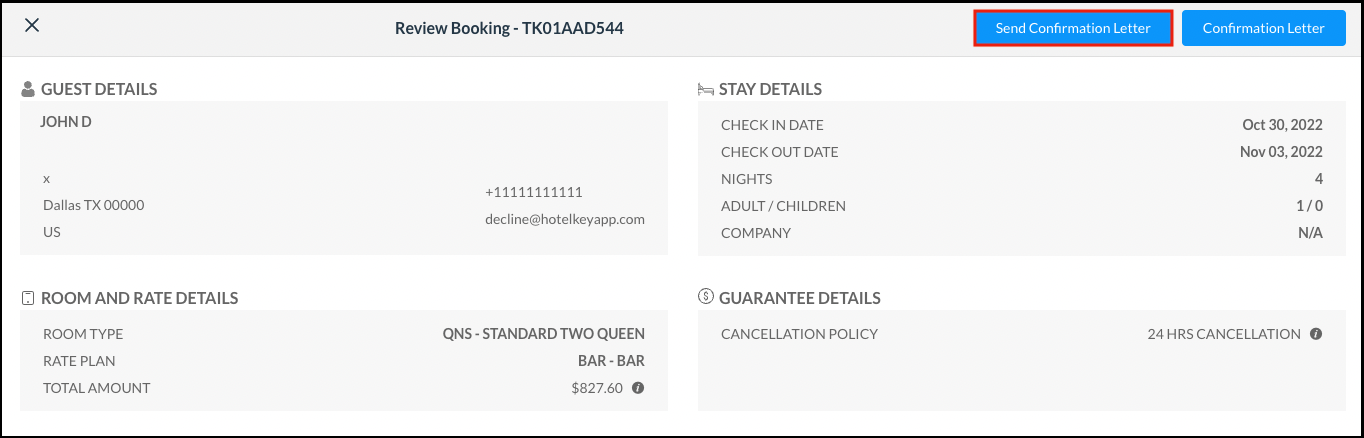Click the check out date Nov 03, 2022

tap(1280, 152)
